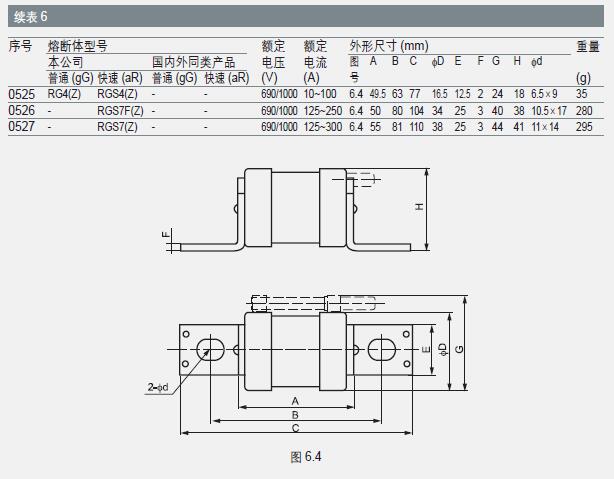614x479 pixels.
Task: Click the H dimension label in side view
Action: (419, 207)
